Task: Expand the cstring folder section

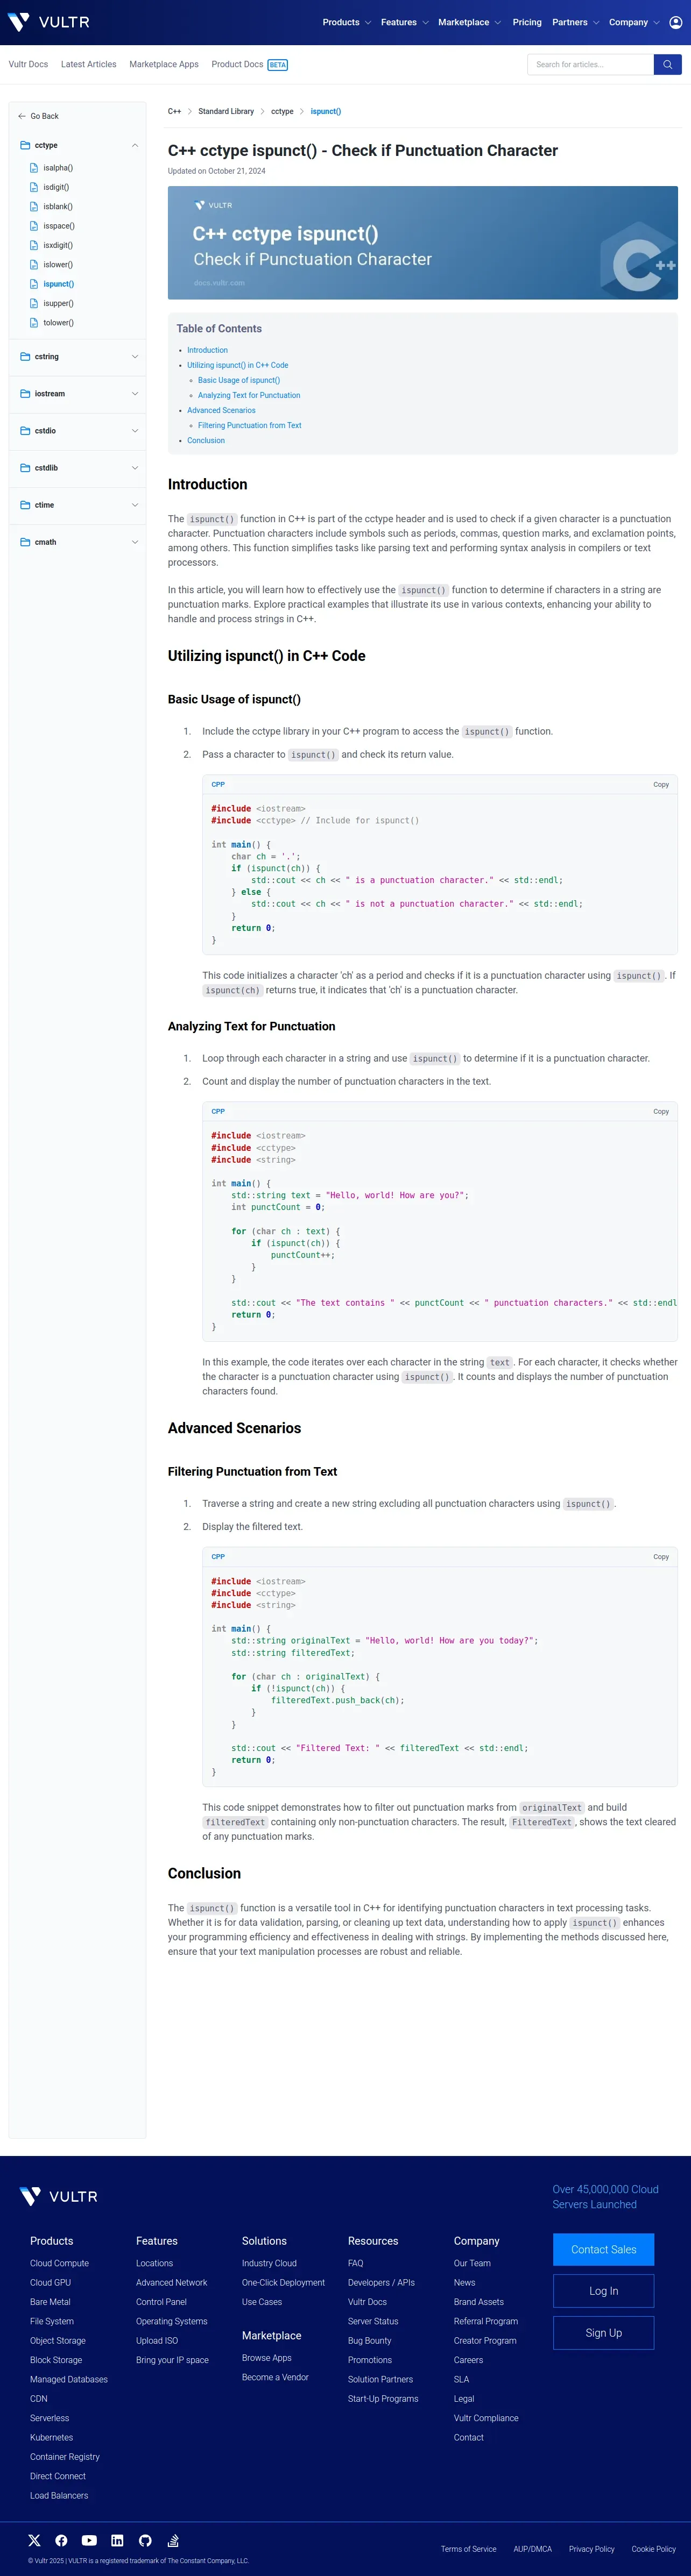Action: [79, 356]
